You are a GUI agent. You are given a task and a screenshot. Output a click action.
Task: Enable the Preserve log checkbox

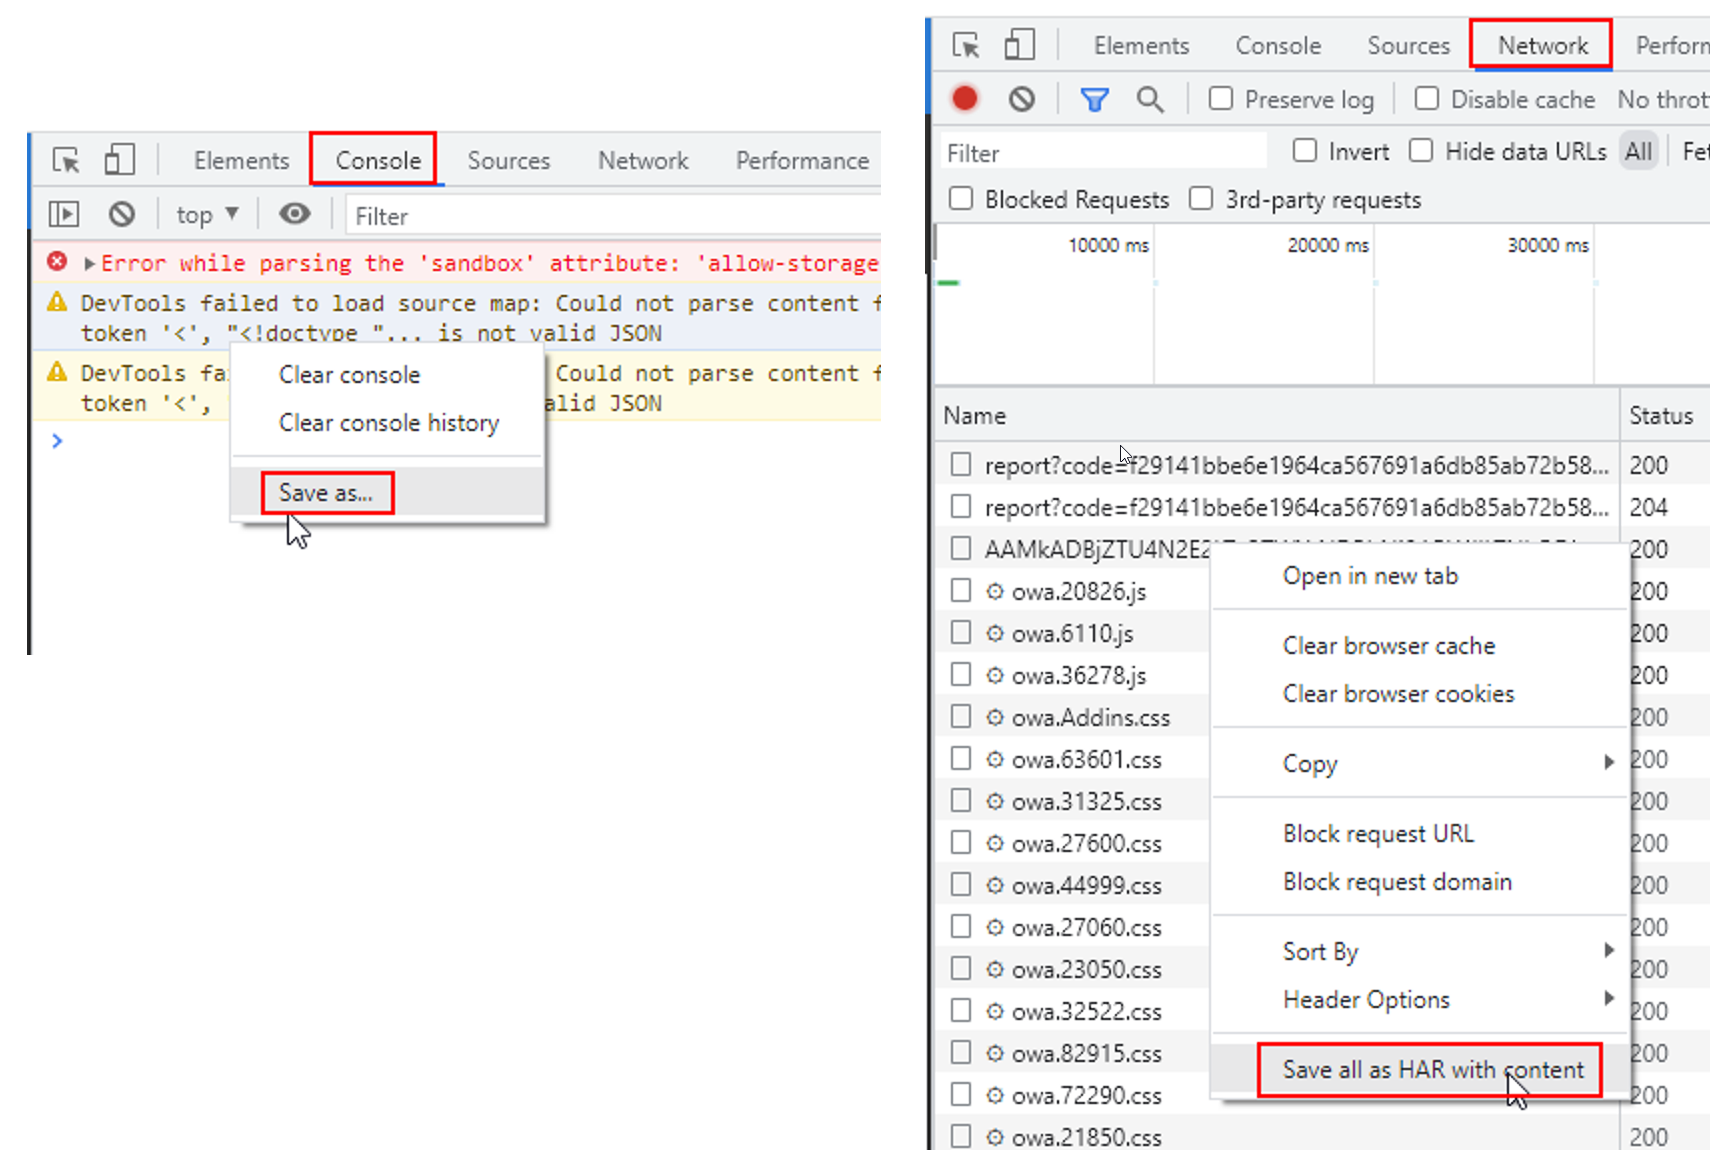(x=1221, y=99)
